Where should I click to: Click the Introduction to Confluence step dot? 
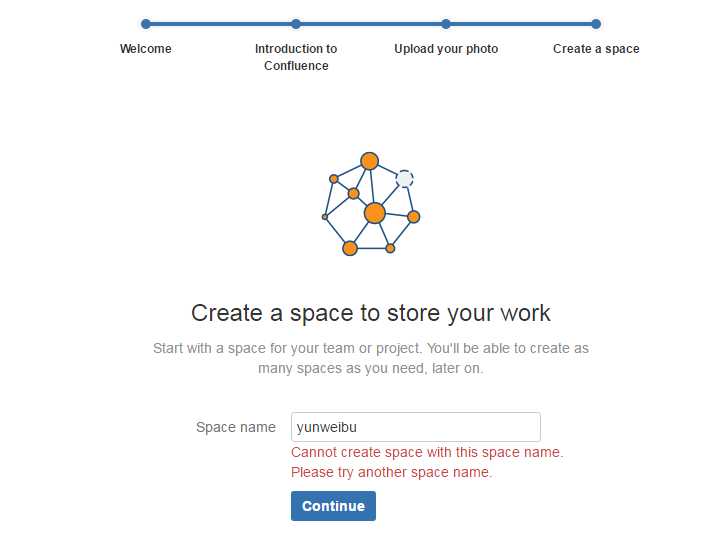pos(296,24)
